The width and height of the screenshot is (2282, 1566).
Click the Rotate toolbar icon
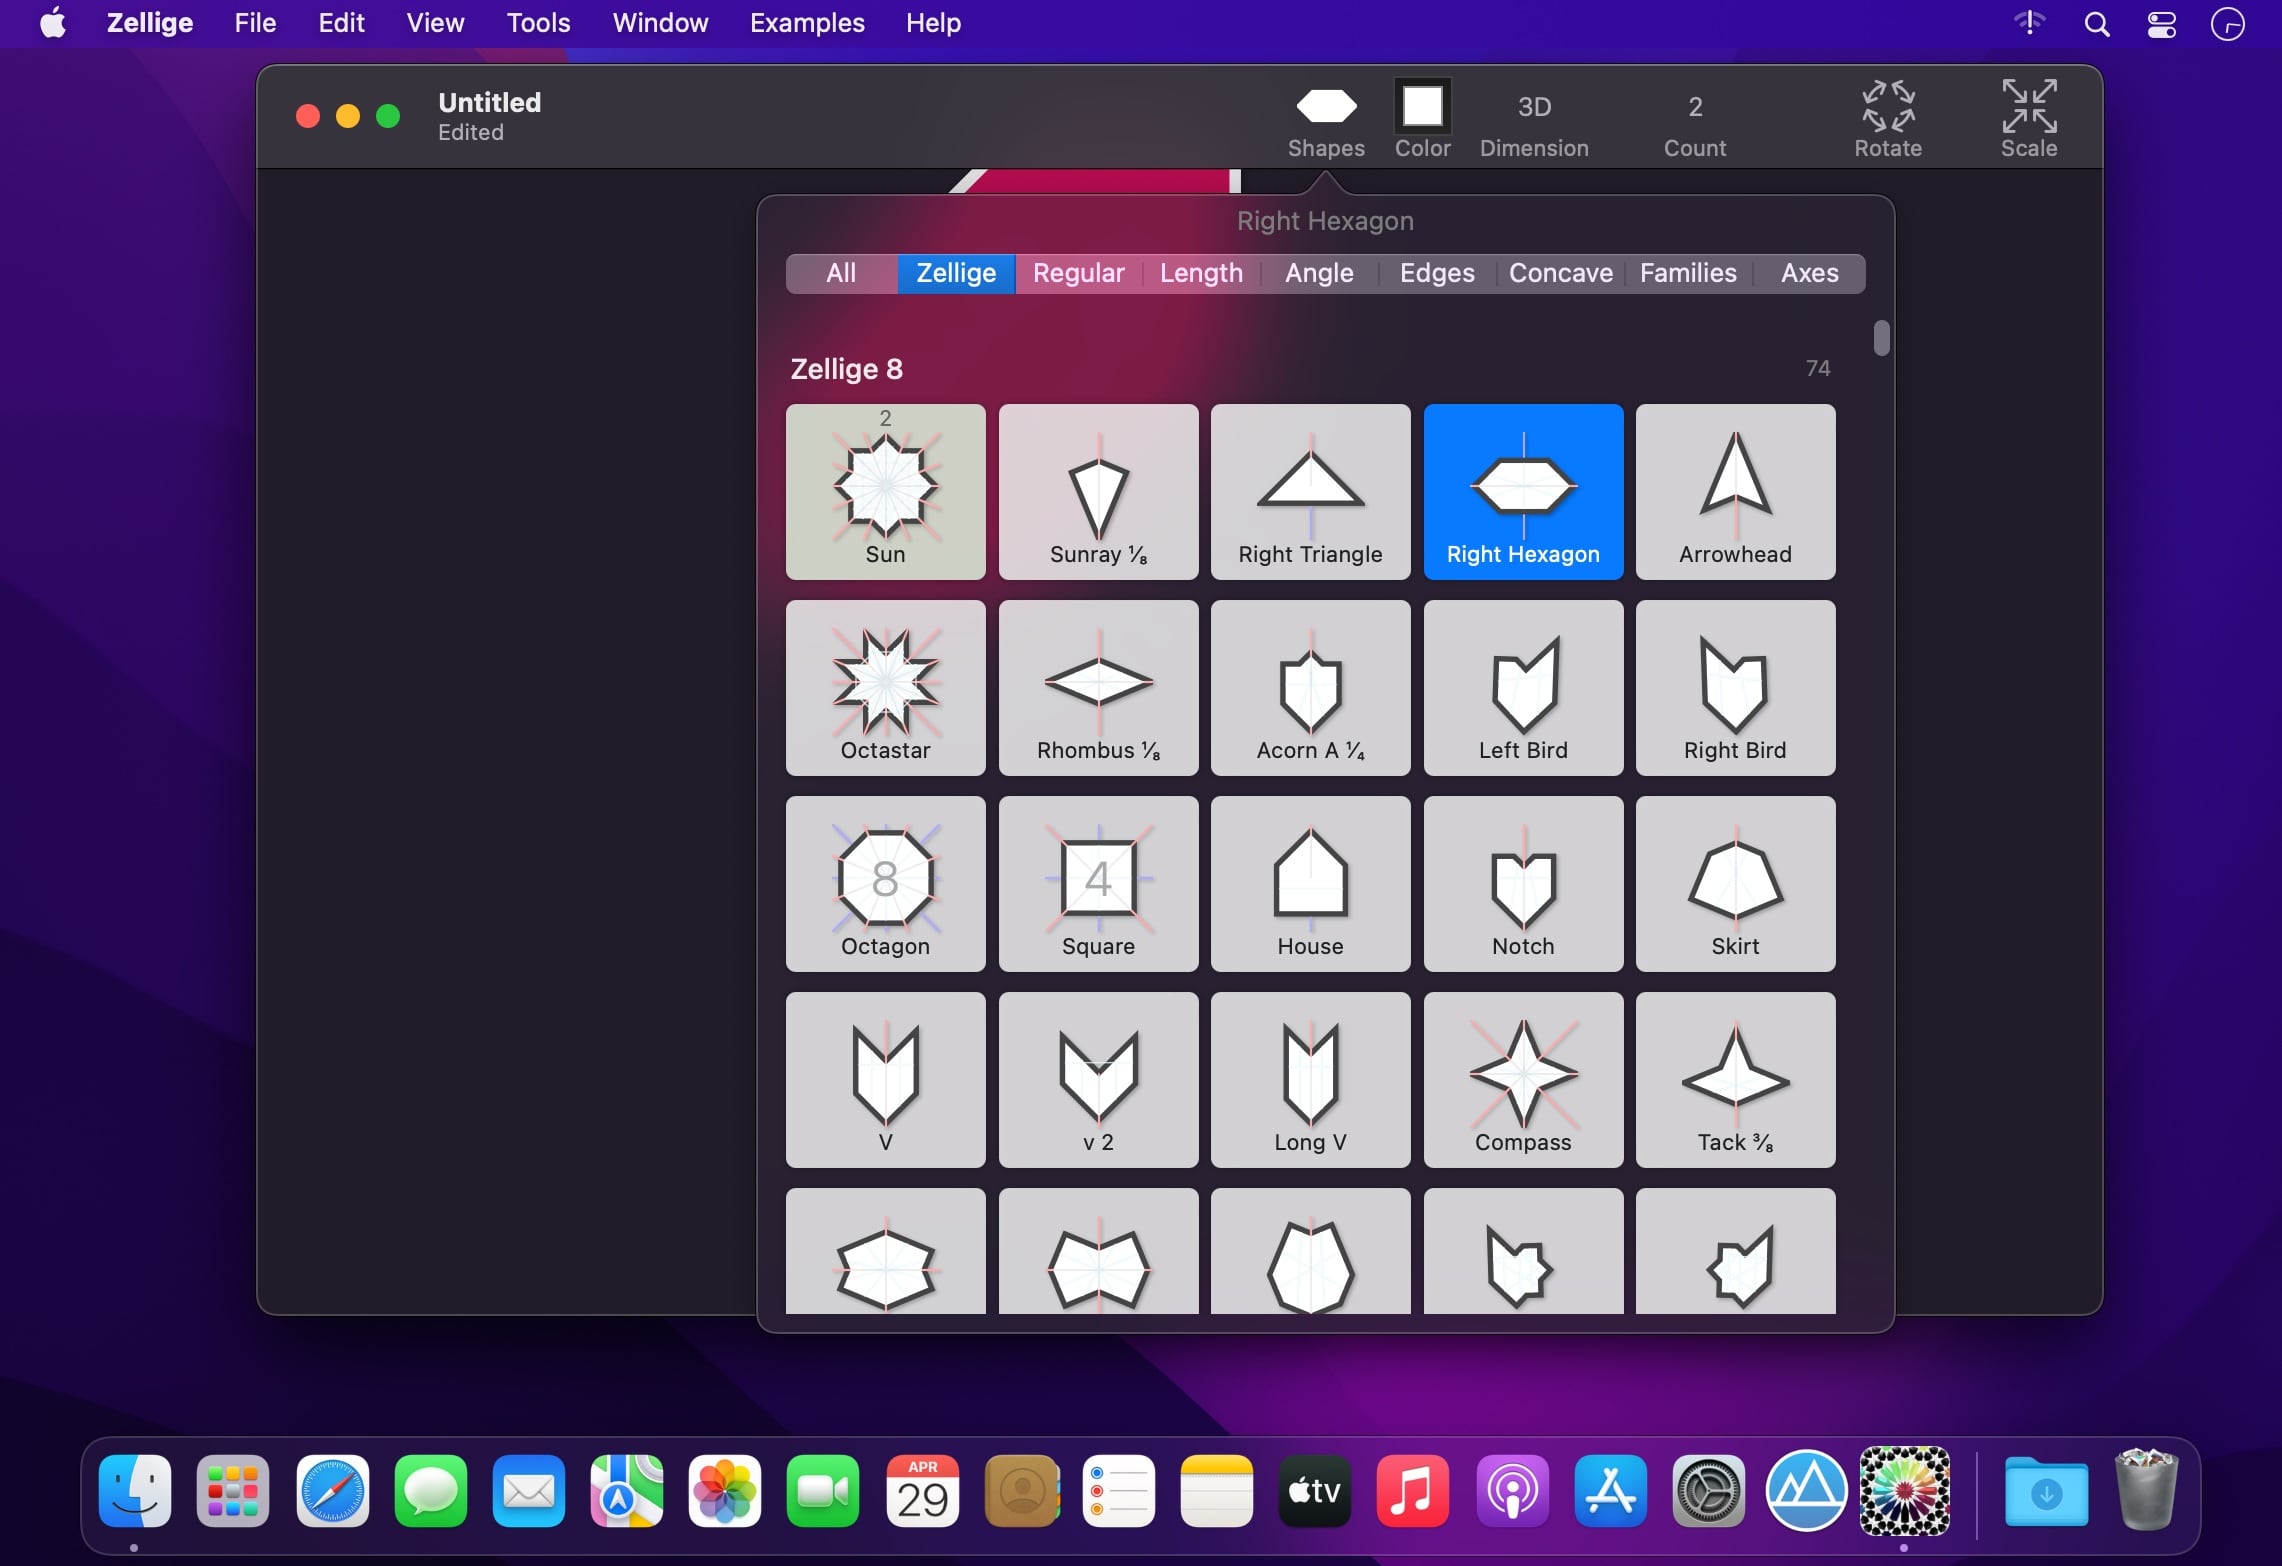tap(1887, 119)
